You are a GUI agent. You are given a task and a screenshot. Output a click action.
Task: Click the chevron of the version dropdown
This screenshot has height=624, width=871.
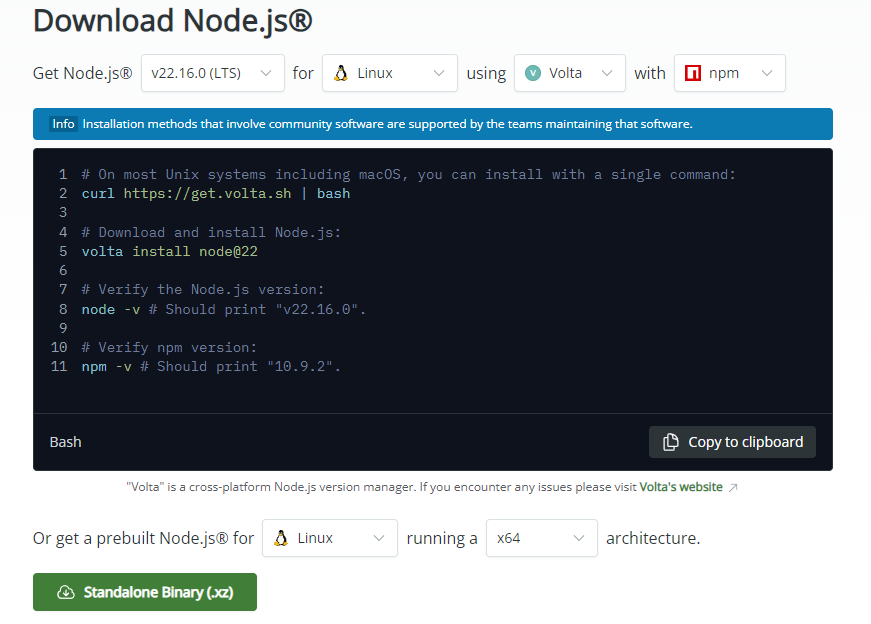pos(266,73)
